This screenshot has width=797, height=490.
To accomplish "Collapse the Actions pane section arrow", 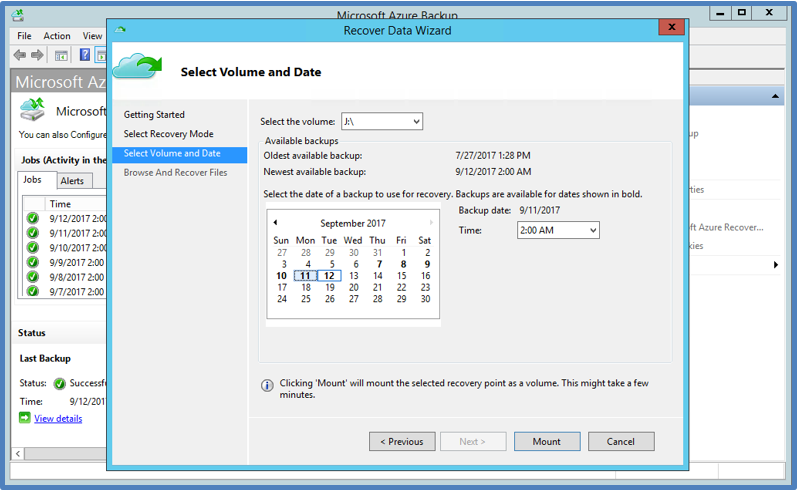I will point(775,96).
